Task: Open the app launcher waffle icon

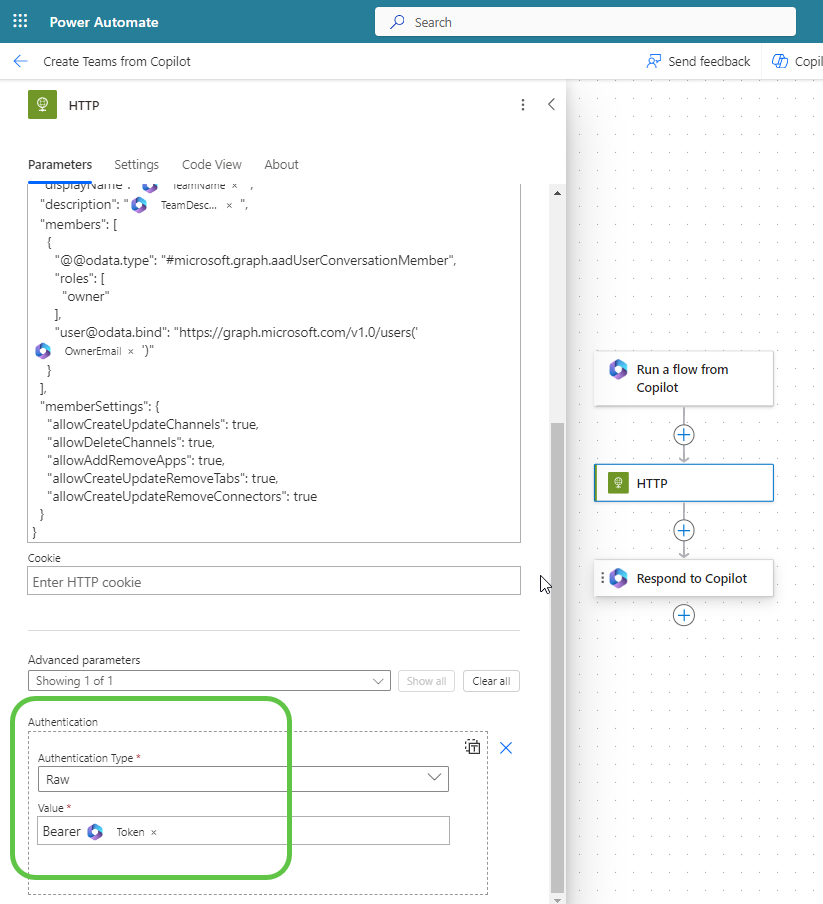Action: 20,21
